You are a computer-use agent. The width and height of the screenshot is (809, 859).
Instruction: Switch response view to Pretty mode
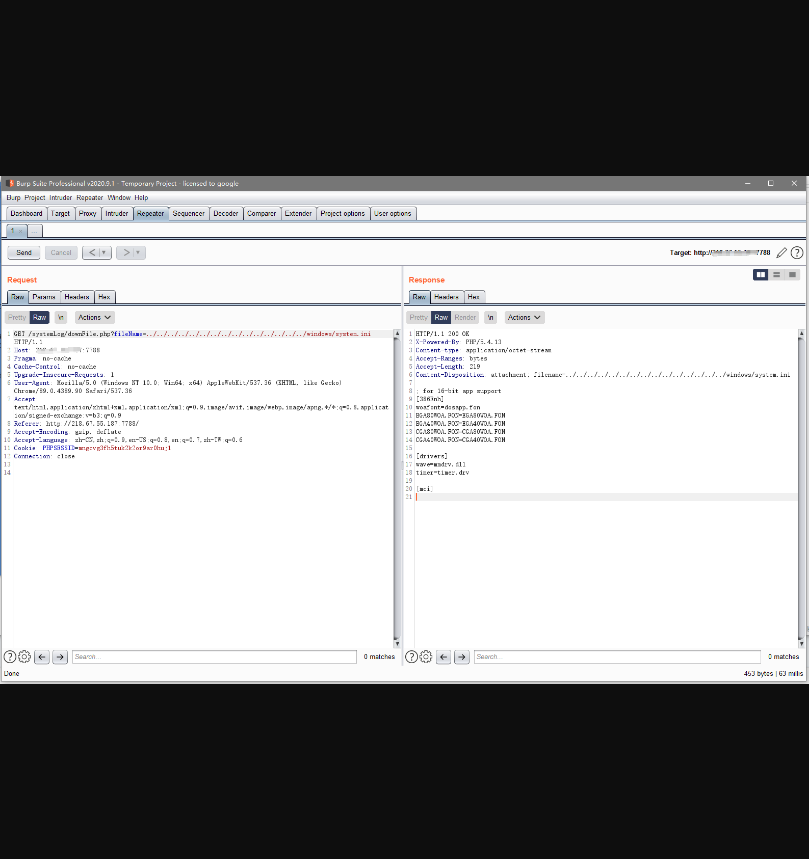418,317
